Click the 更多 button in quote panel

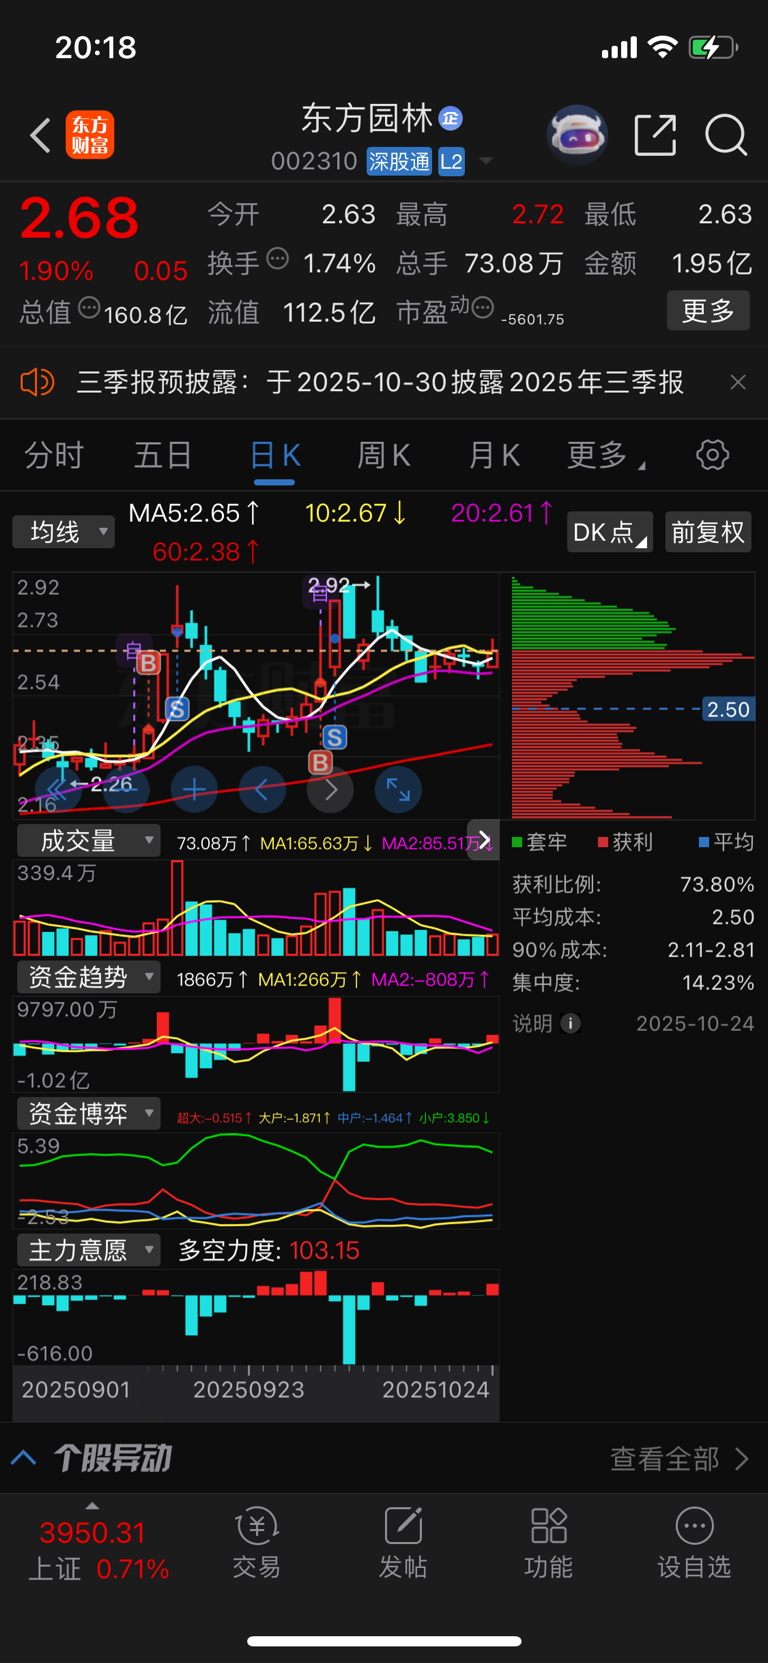click(708, 311)
